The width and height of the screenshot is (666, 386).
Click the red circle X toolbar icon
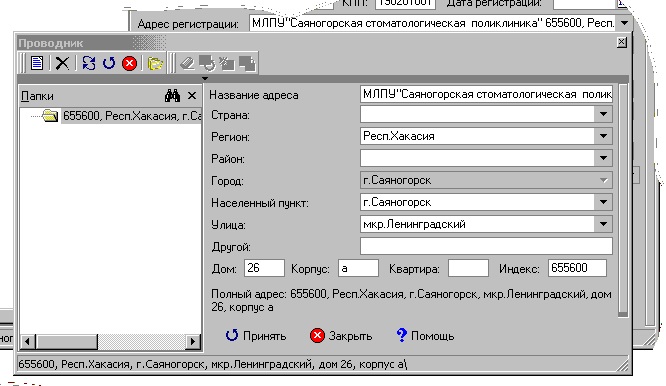(130, 63)
